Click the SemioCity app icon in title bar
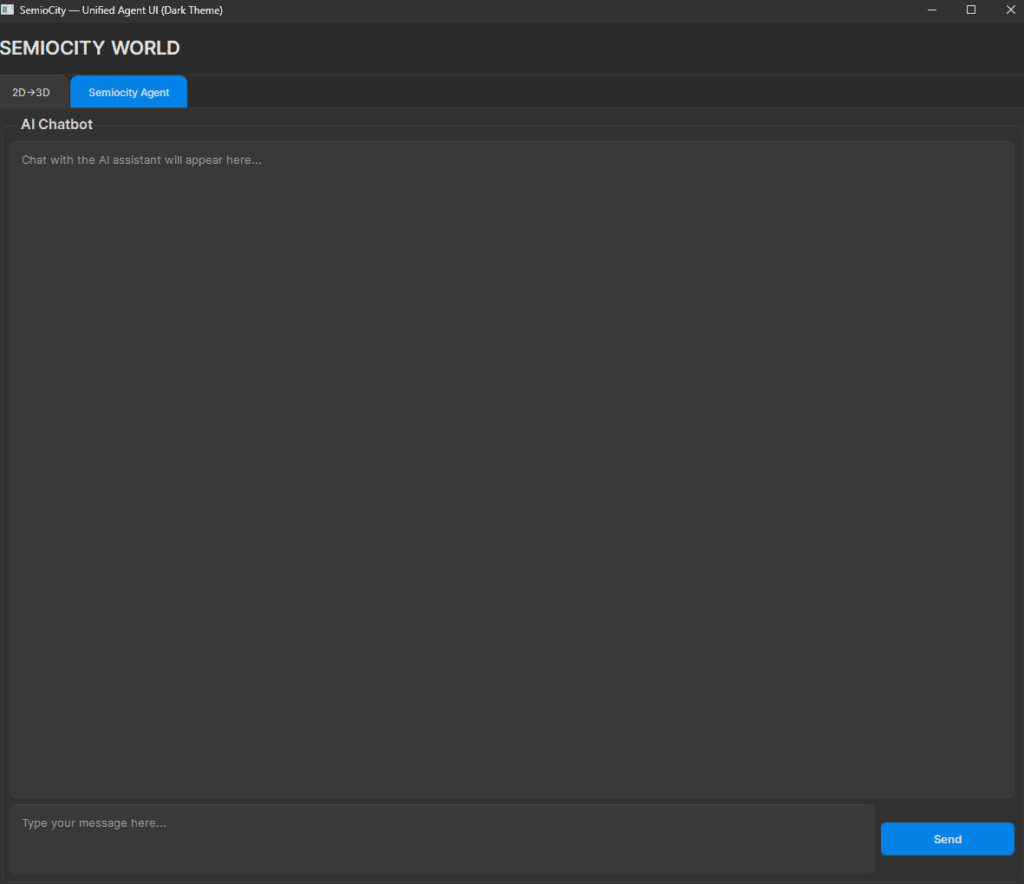The image size is (1024, 884). 8,10
